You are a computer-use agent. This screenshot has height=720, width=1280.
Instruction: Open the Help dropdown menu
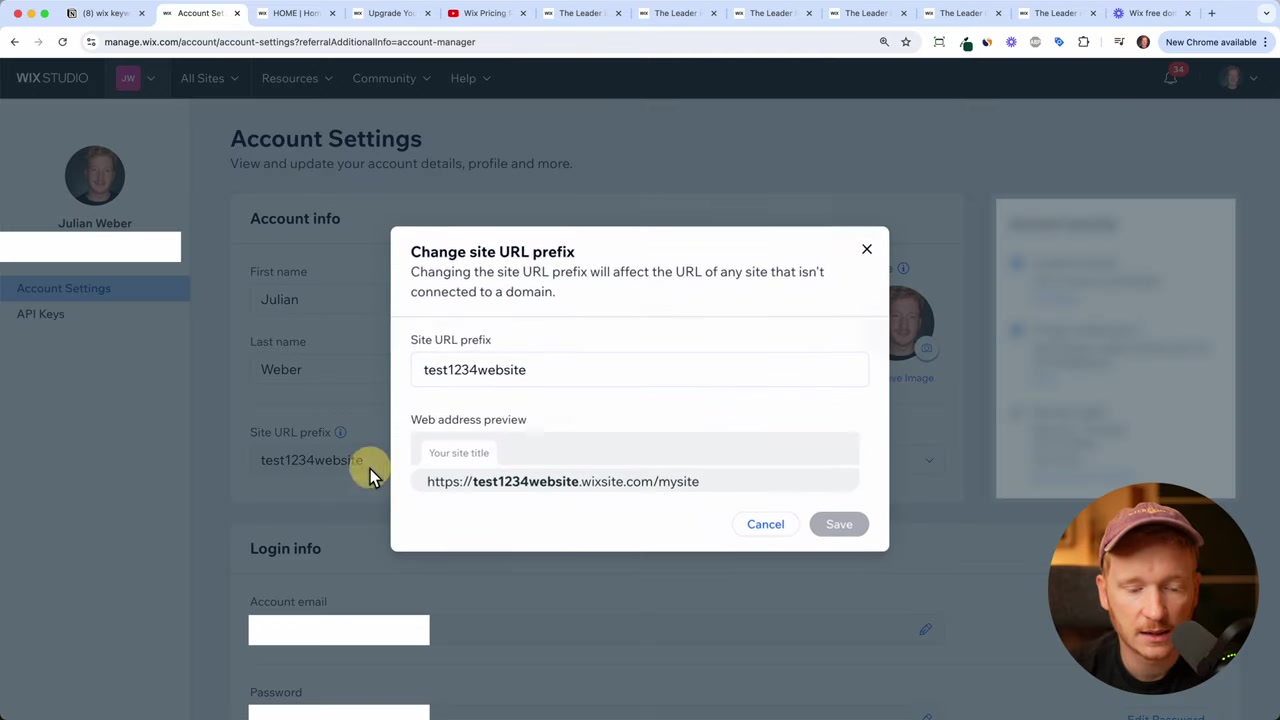(470, 78)
